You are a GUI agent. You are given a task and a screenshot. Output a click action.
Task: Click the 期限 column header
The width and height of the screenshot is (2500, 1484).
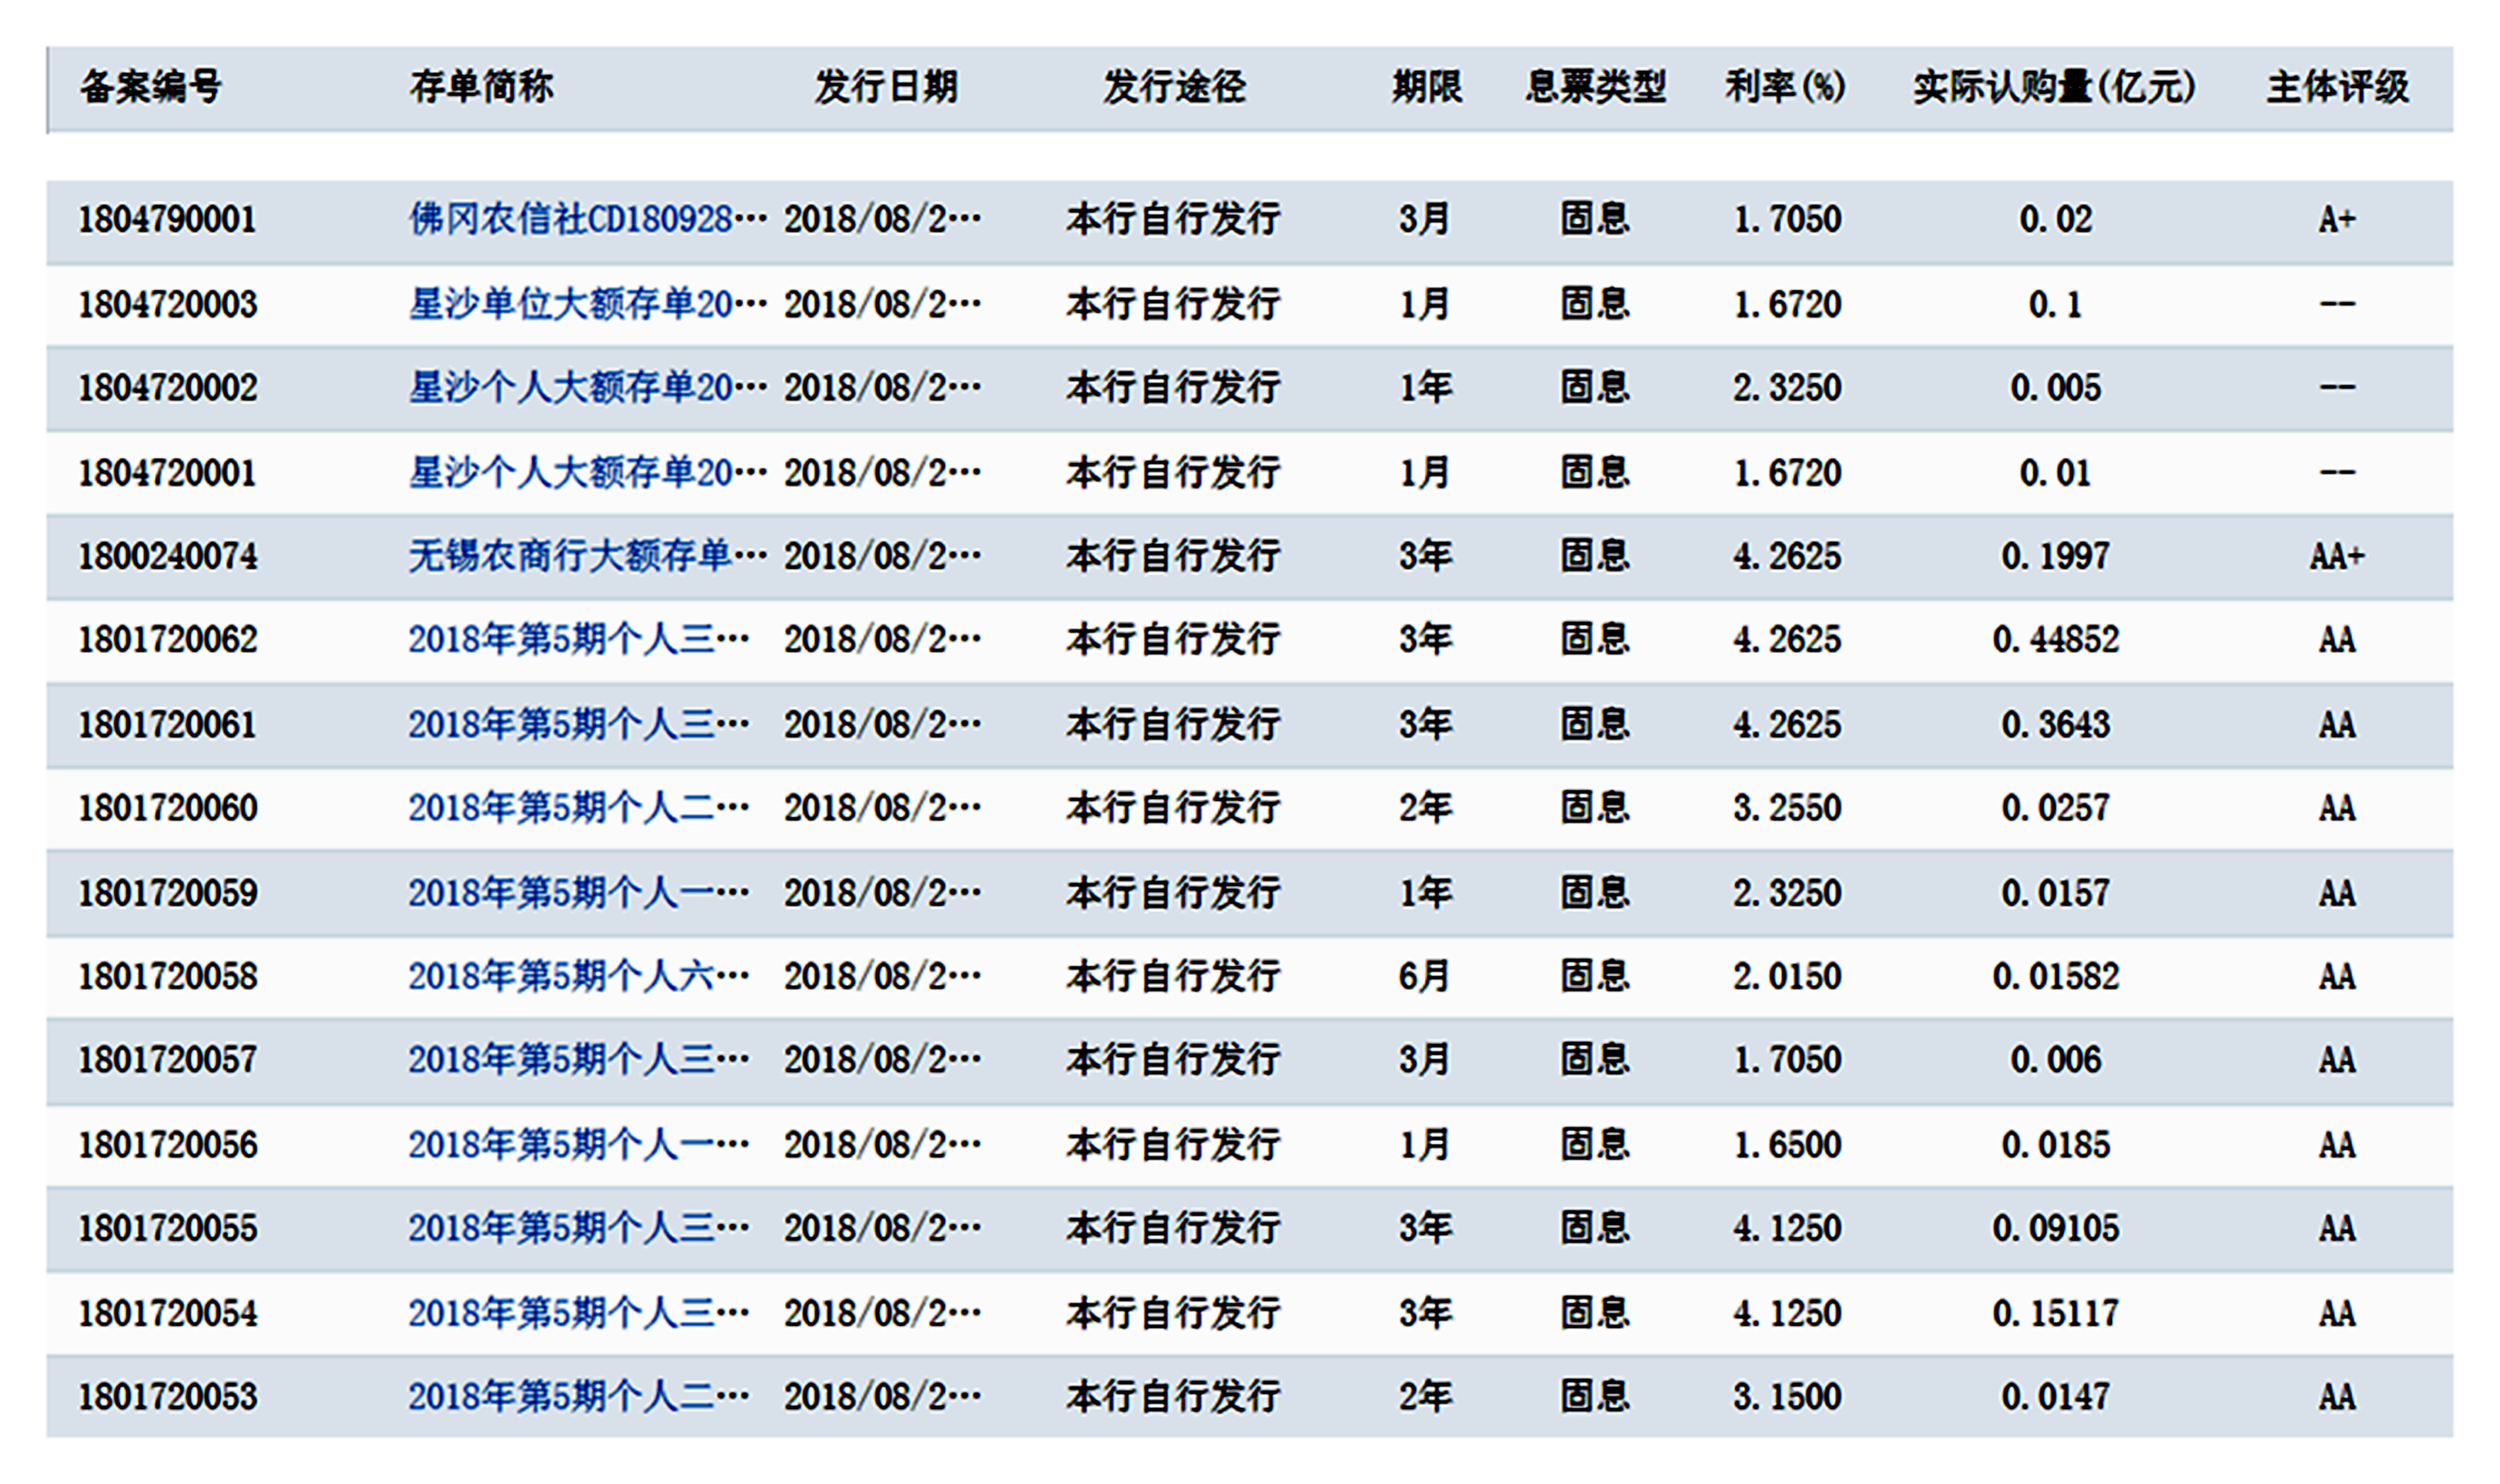pyautogui.click(x=1427, y=87)
